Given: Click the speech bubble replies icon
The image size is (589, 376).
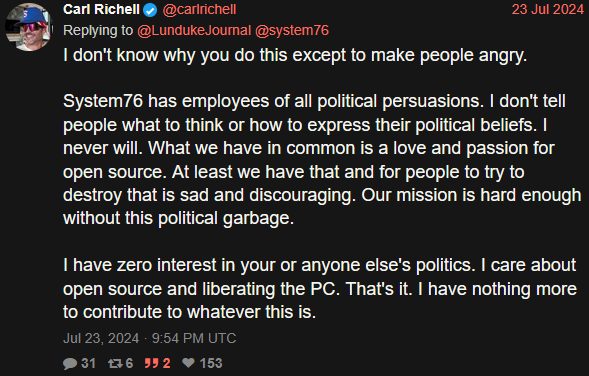Looking at the screenshot, I should [70, 363].
